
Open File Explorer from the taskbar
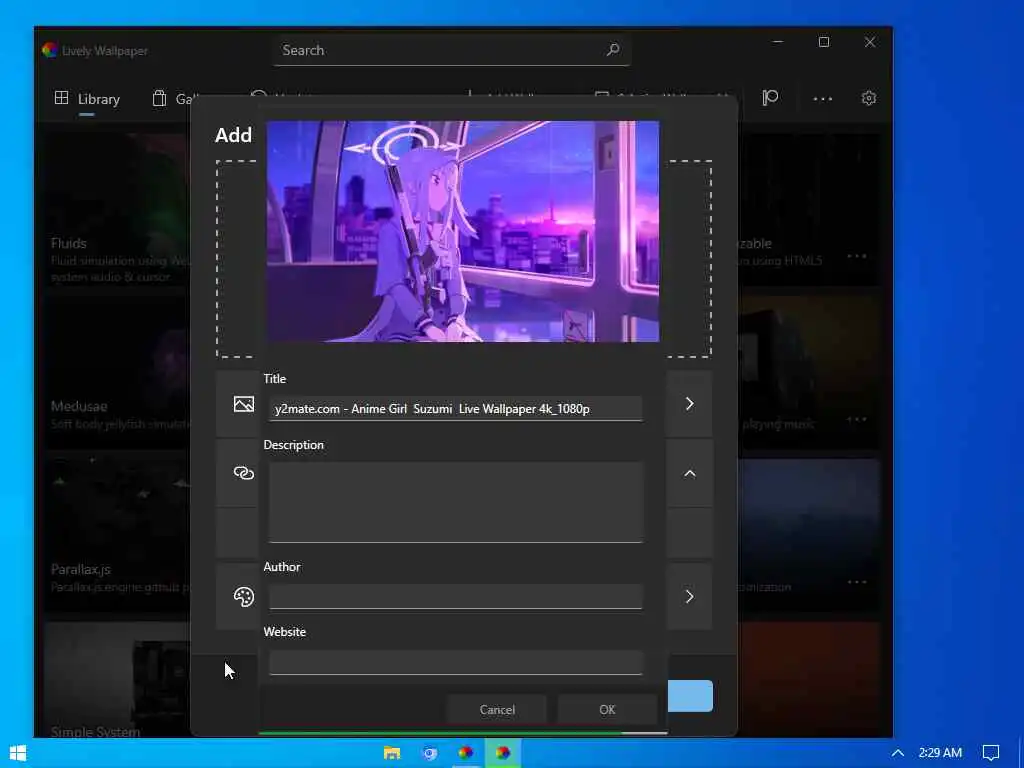tap(392, 753)
